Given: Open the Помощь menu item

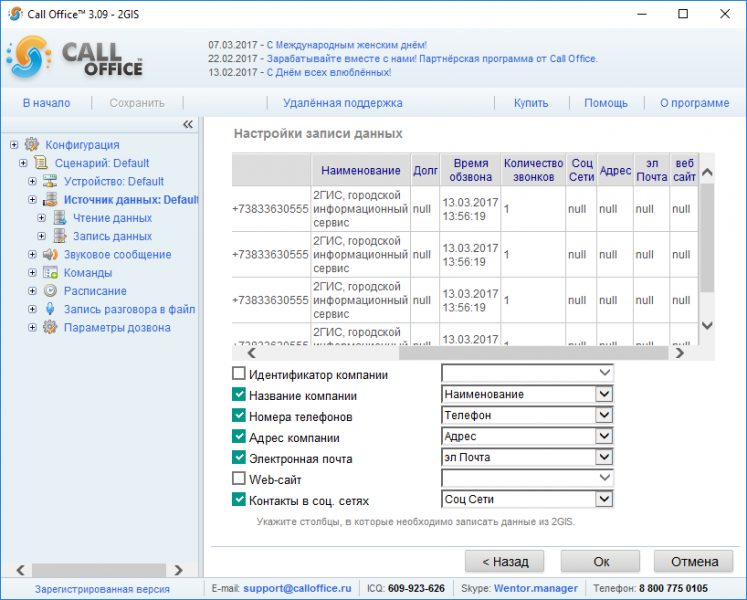Looking at the screenshot, I should pos(606,103).
